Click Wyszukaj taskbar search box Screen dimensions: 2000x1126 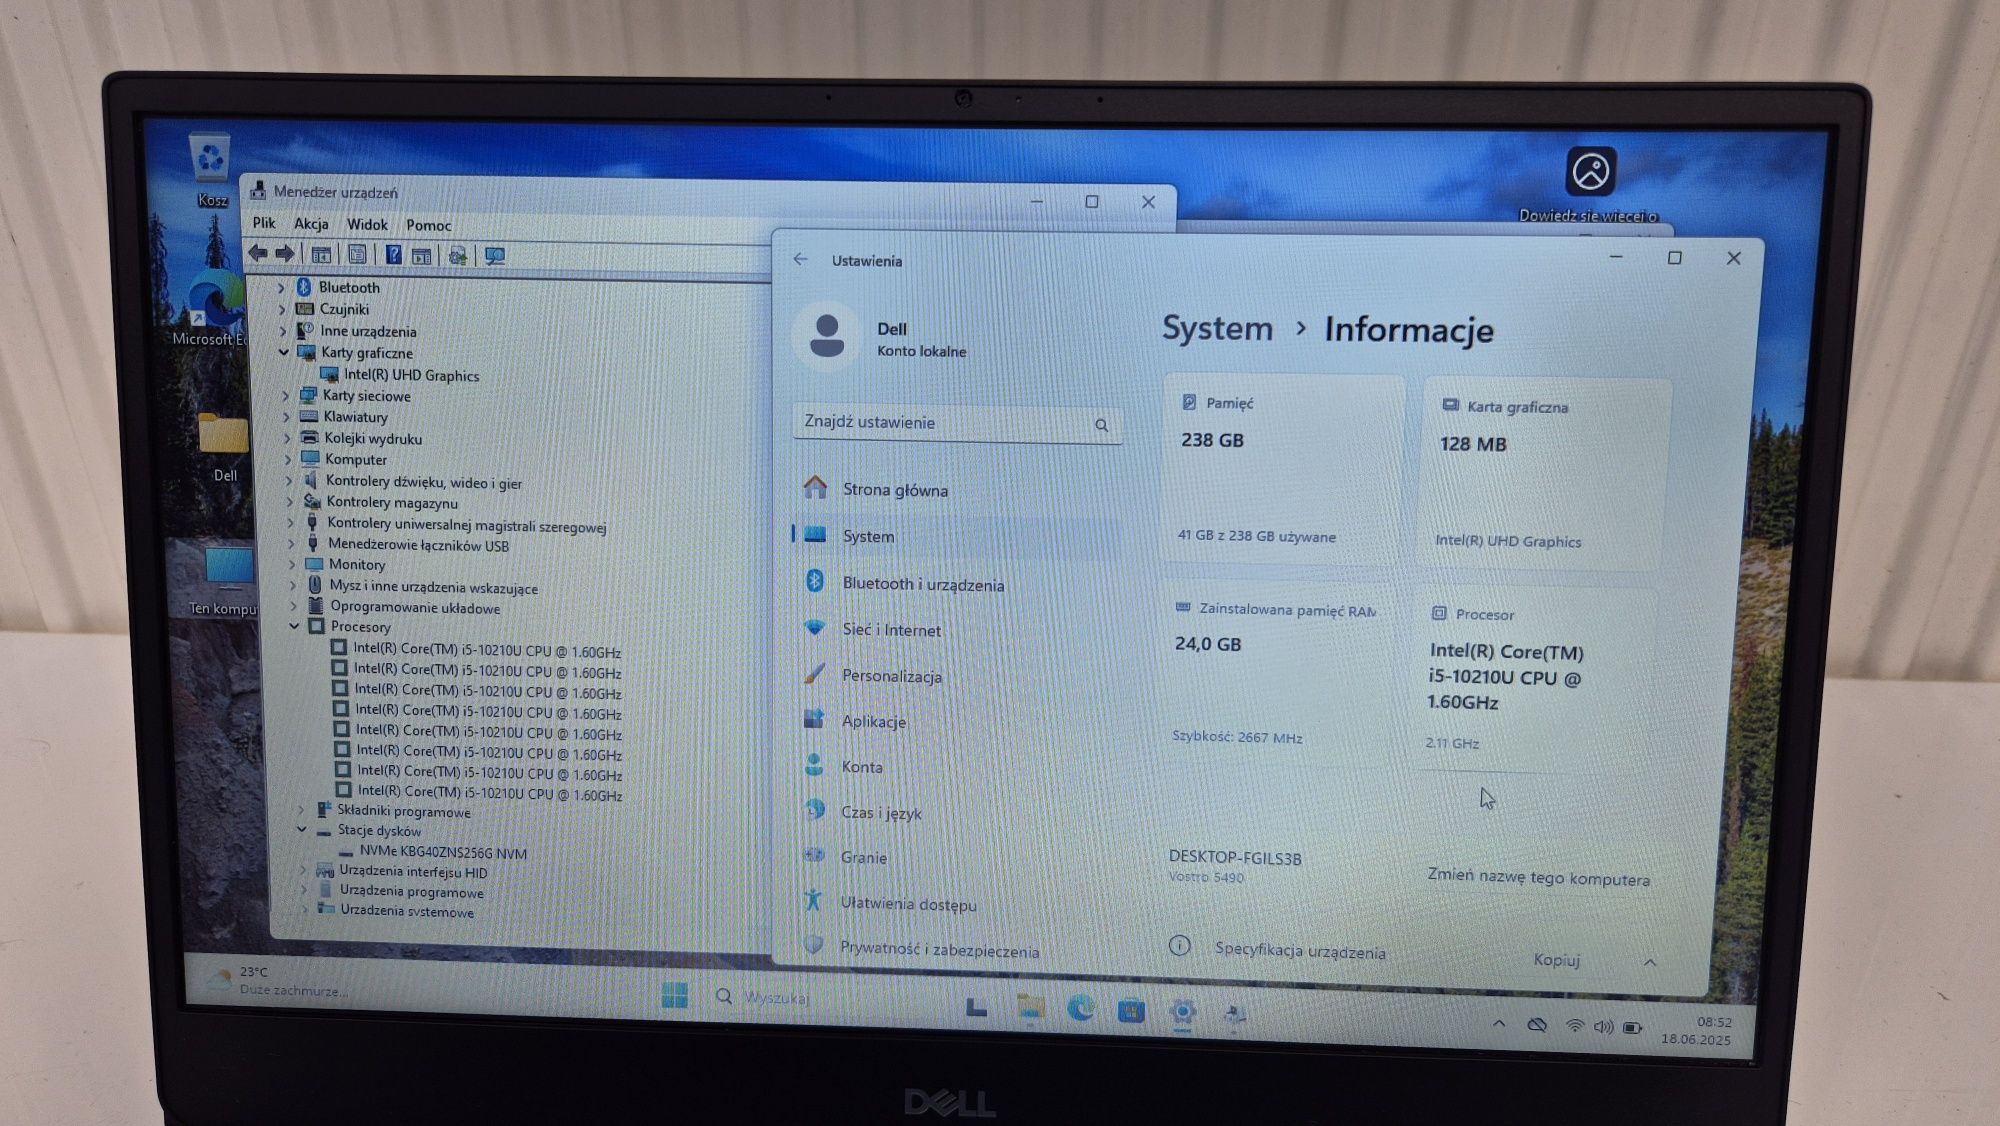777,998
